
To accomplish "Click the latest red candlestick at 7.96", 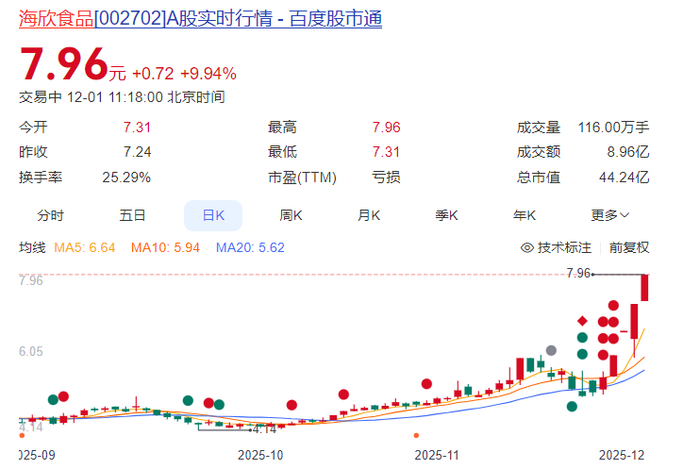I will pos(644,288).
